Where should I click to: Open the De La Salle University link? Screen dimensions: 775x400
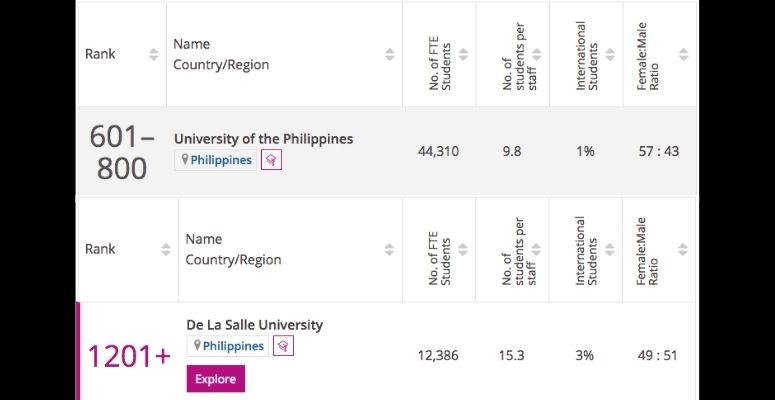click(x=254, y=325)
